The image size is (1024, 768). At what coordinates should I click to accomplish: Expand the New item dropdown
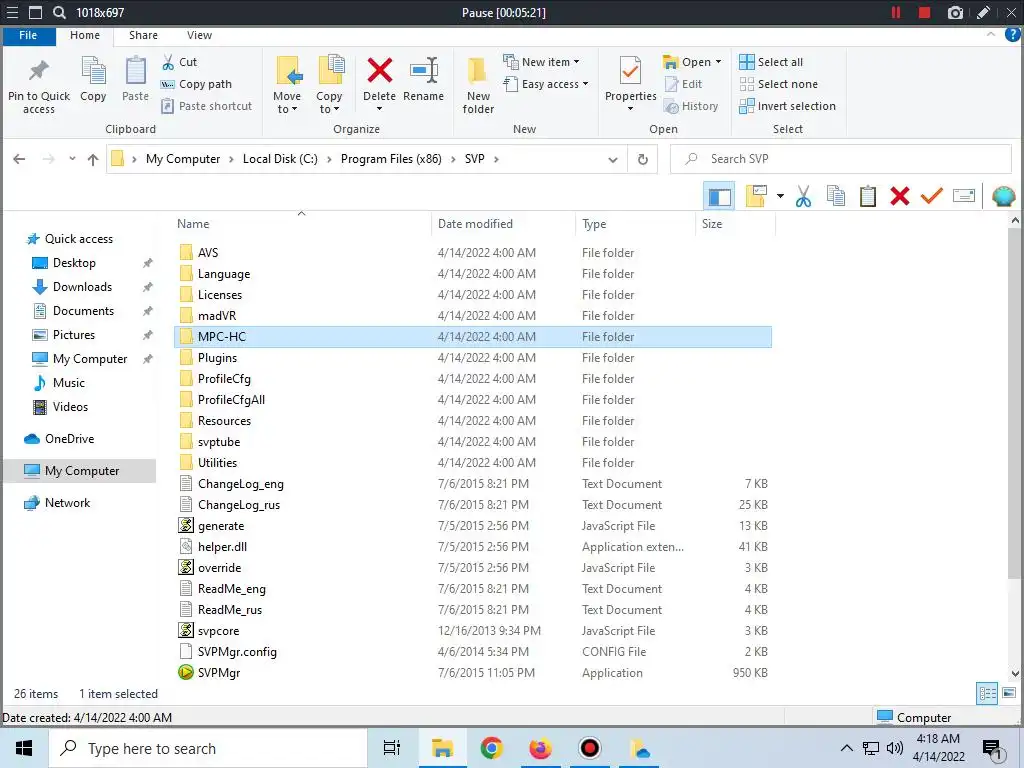(577, 62)
